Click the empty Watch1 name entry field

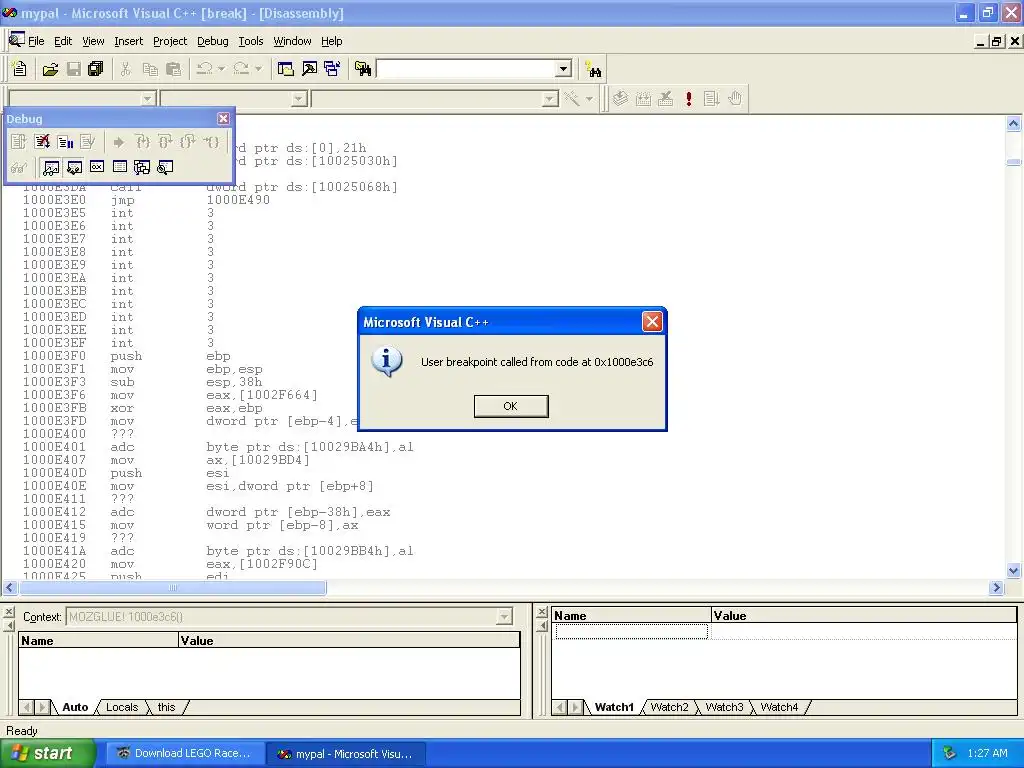click(631, 632)
